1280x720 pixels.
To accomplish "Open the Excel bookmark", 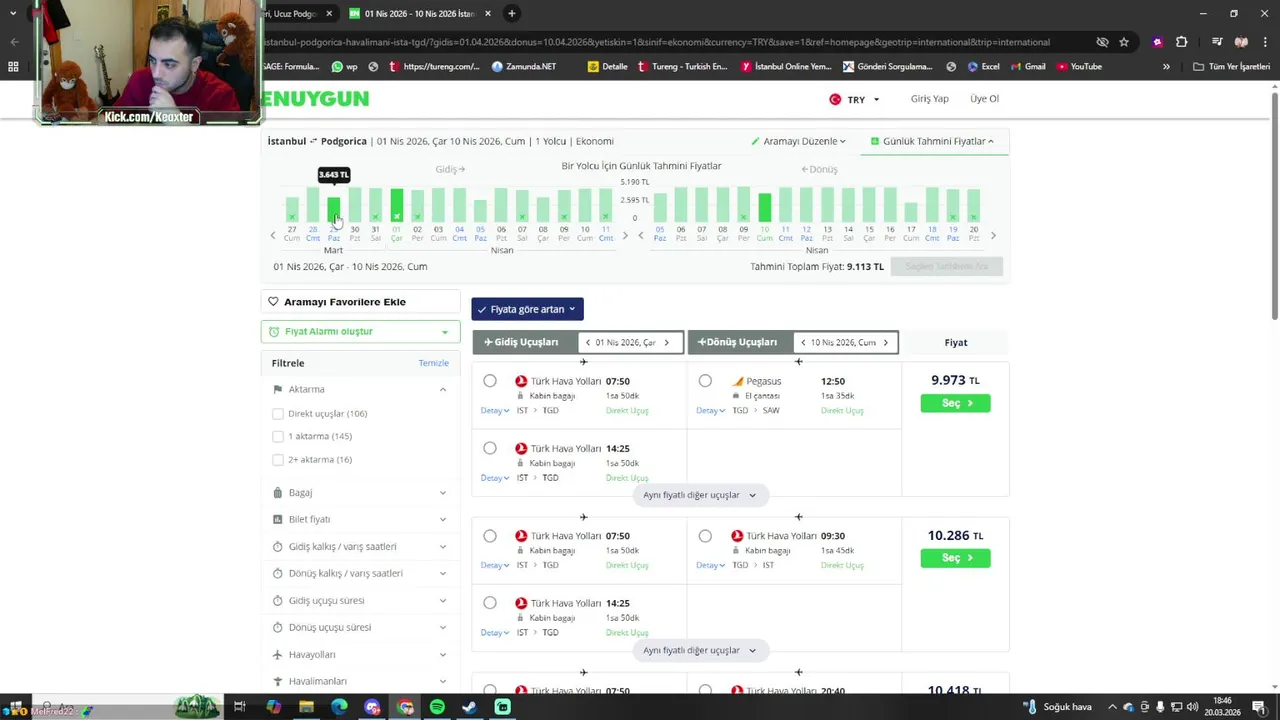I will point(983,67).
